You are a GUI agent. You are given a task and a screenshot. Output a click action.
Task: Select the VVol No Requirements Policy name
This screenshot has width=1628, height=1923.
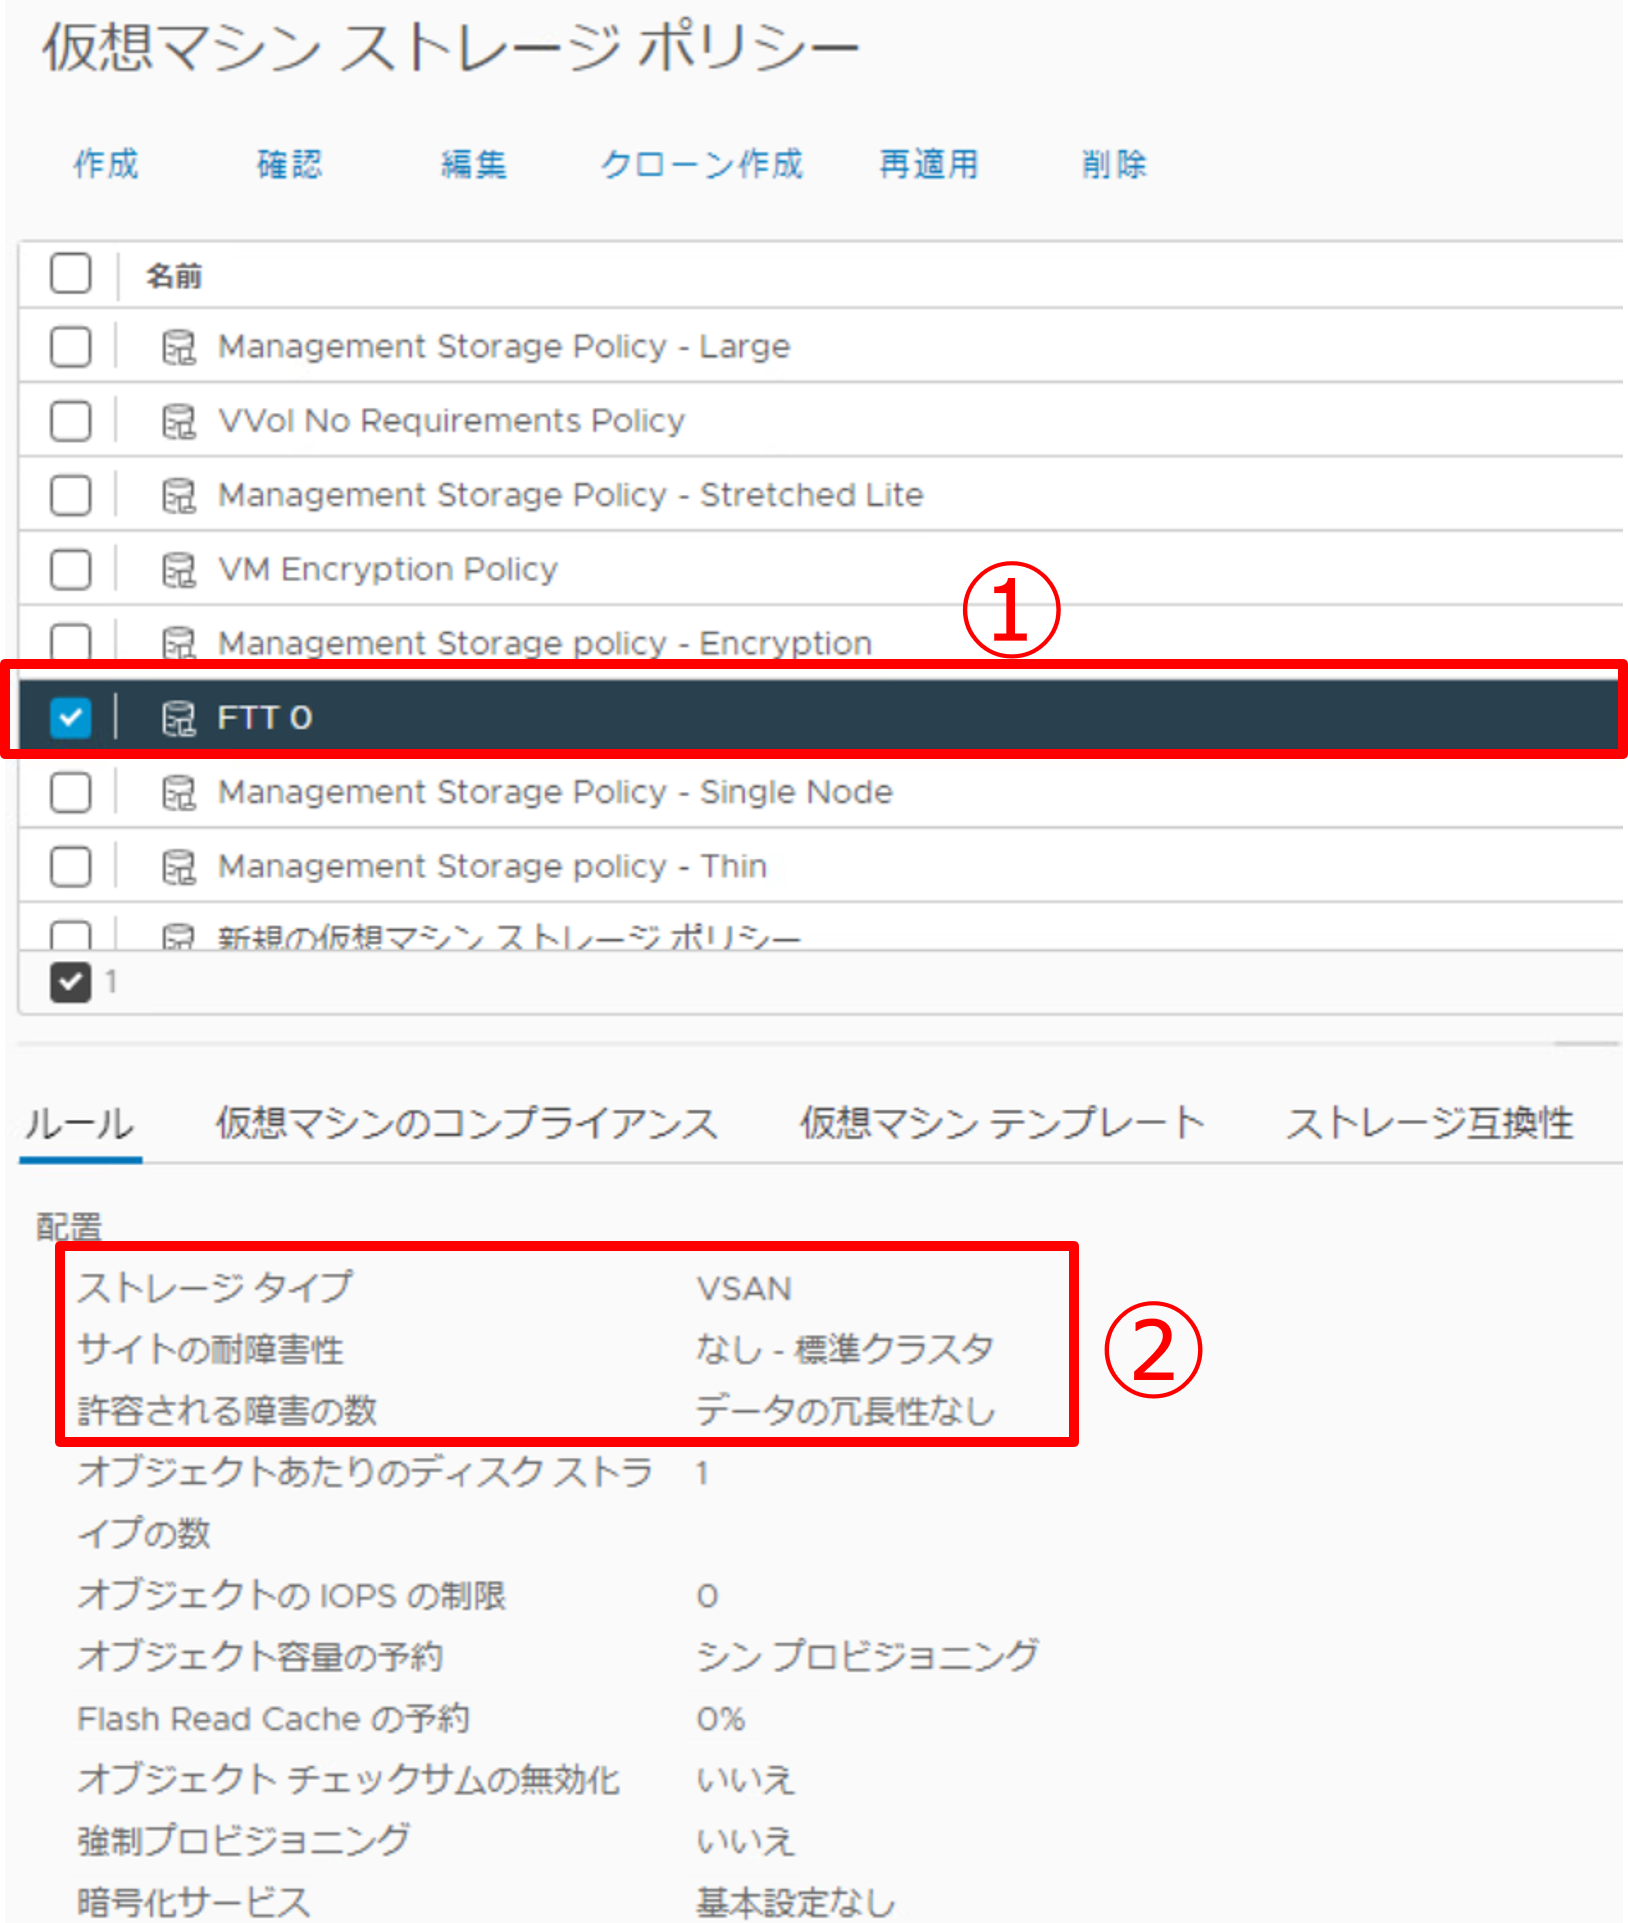click(452, 420)
